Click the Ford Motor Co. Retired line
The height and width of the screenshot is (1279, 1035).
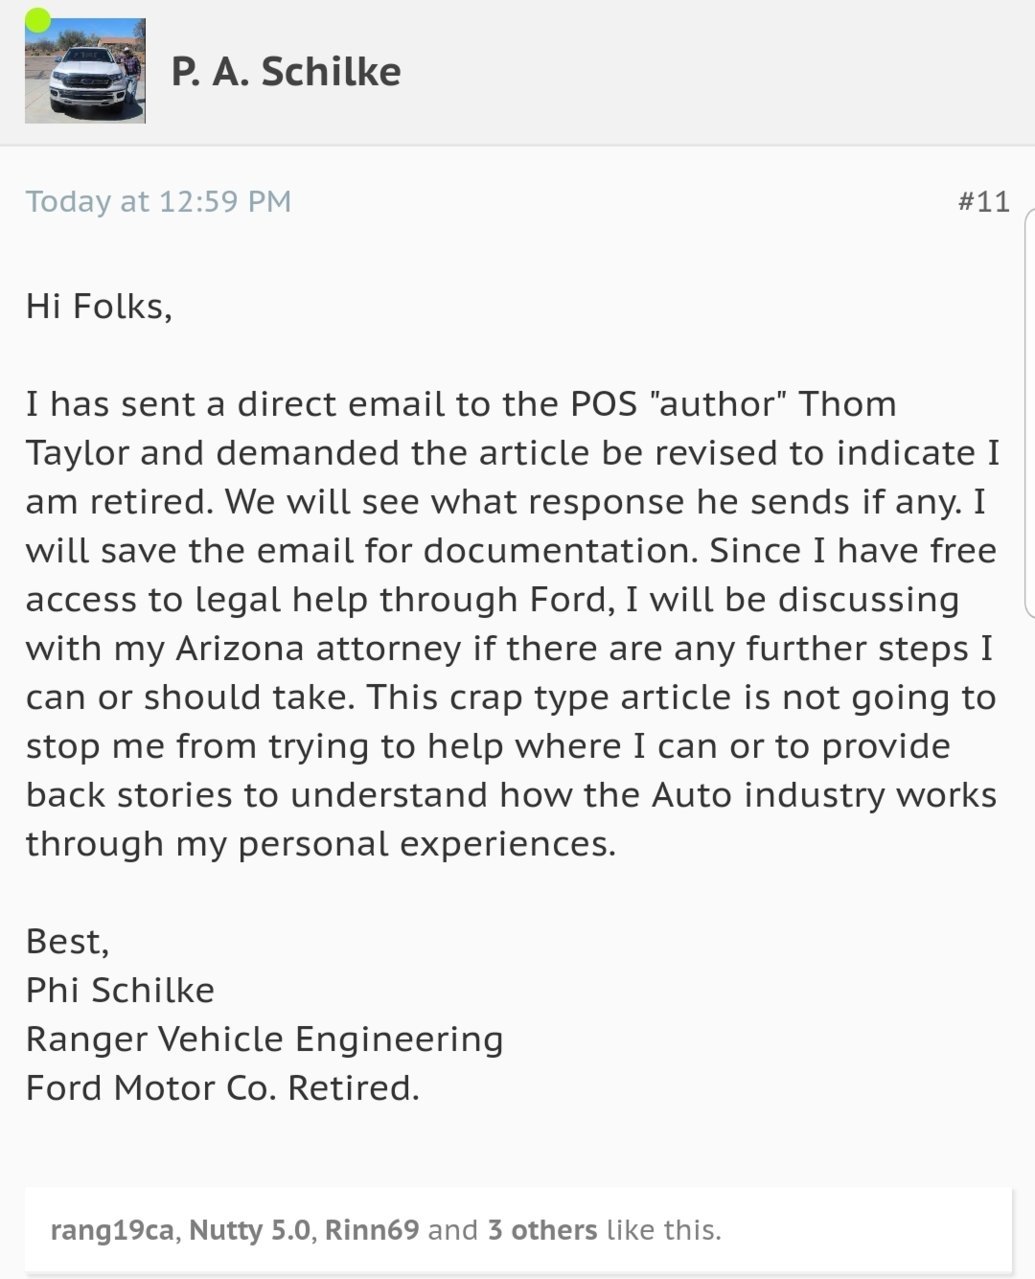pos(223,1088)
